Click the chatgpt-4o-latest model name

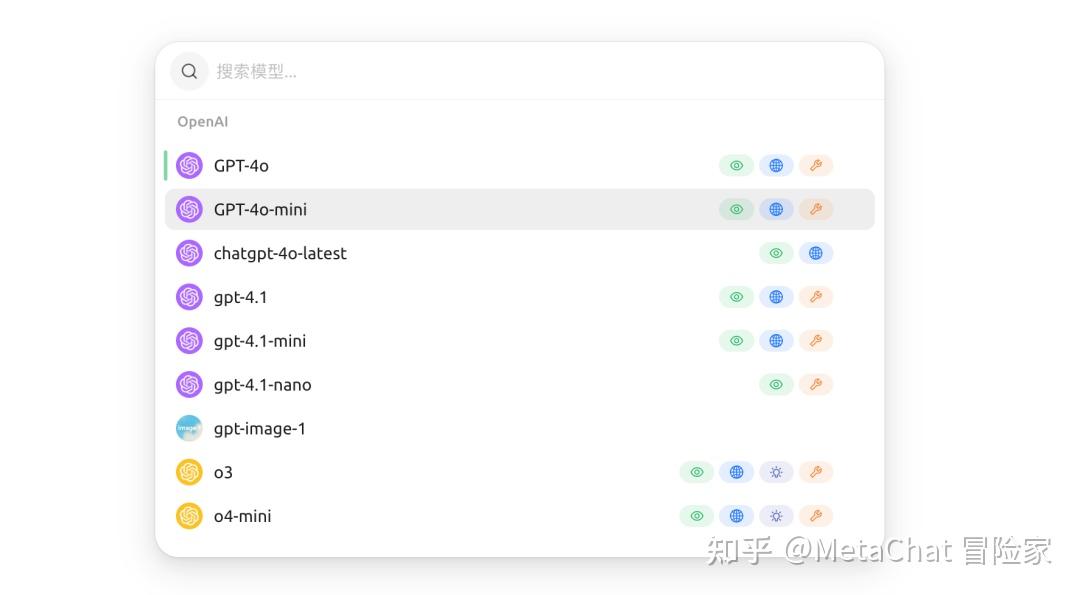point(279,253)
